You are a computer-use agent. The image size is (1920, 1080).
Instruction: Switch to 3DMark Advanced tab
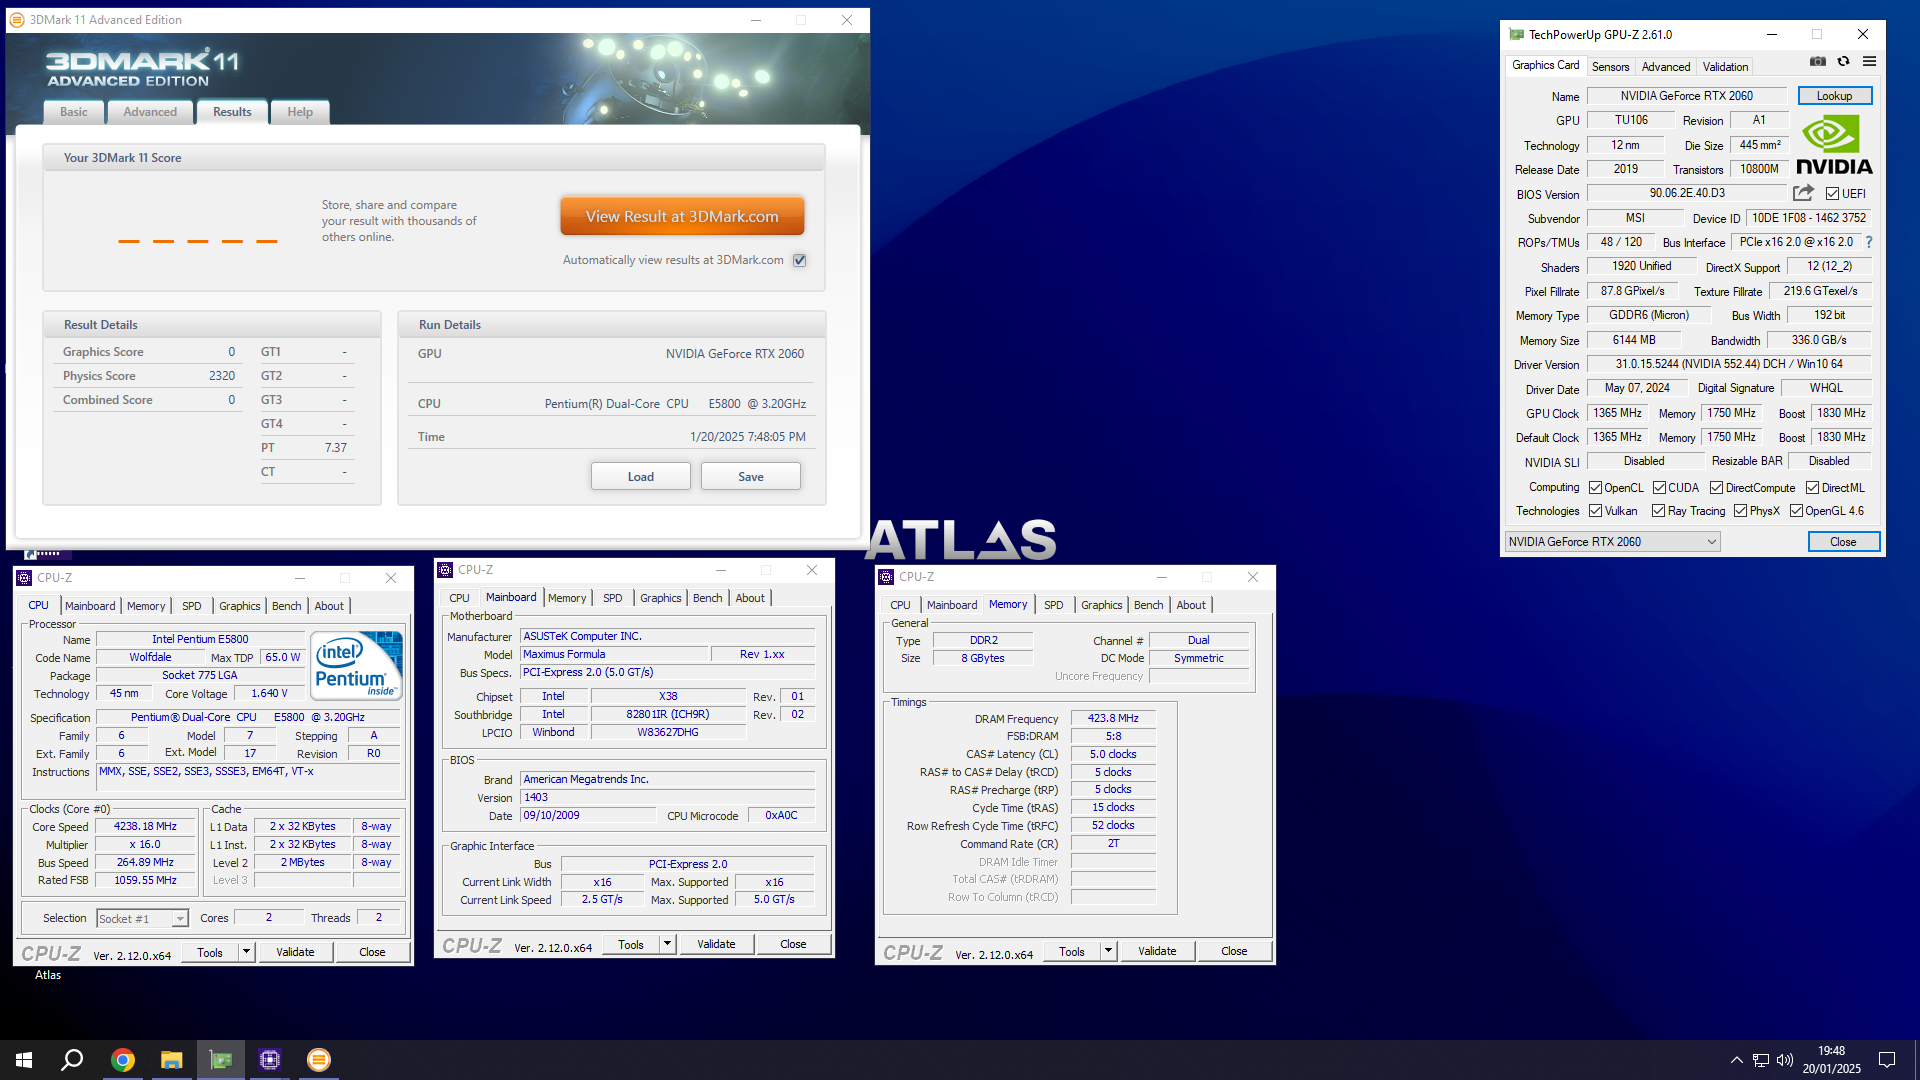click(150, 112)
